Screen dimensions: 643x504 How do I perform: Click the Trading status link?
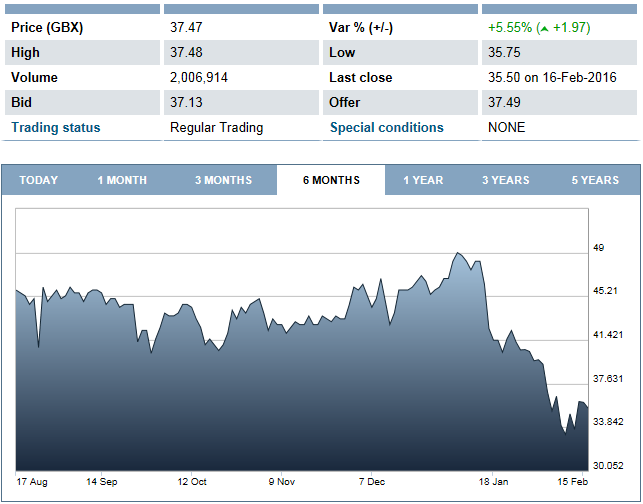coord(56,127)
